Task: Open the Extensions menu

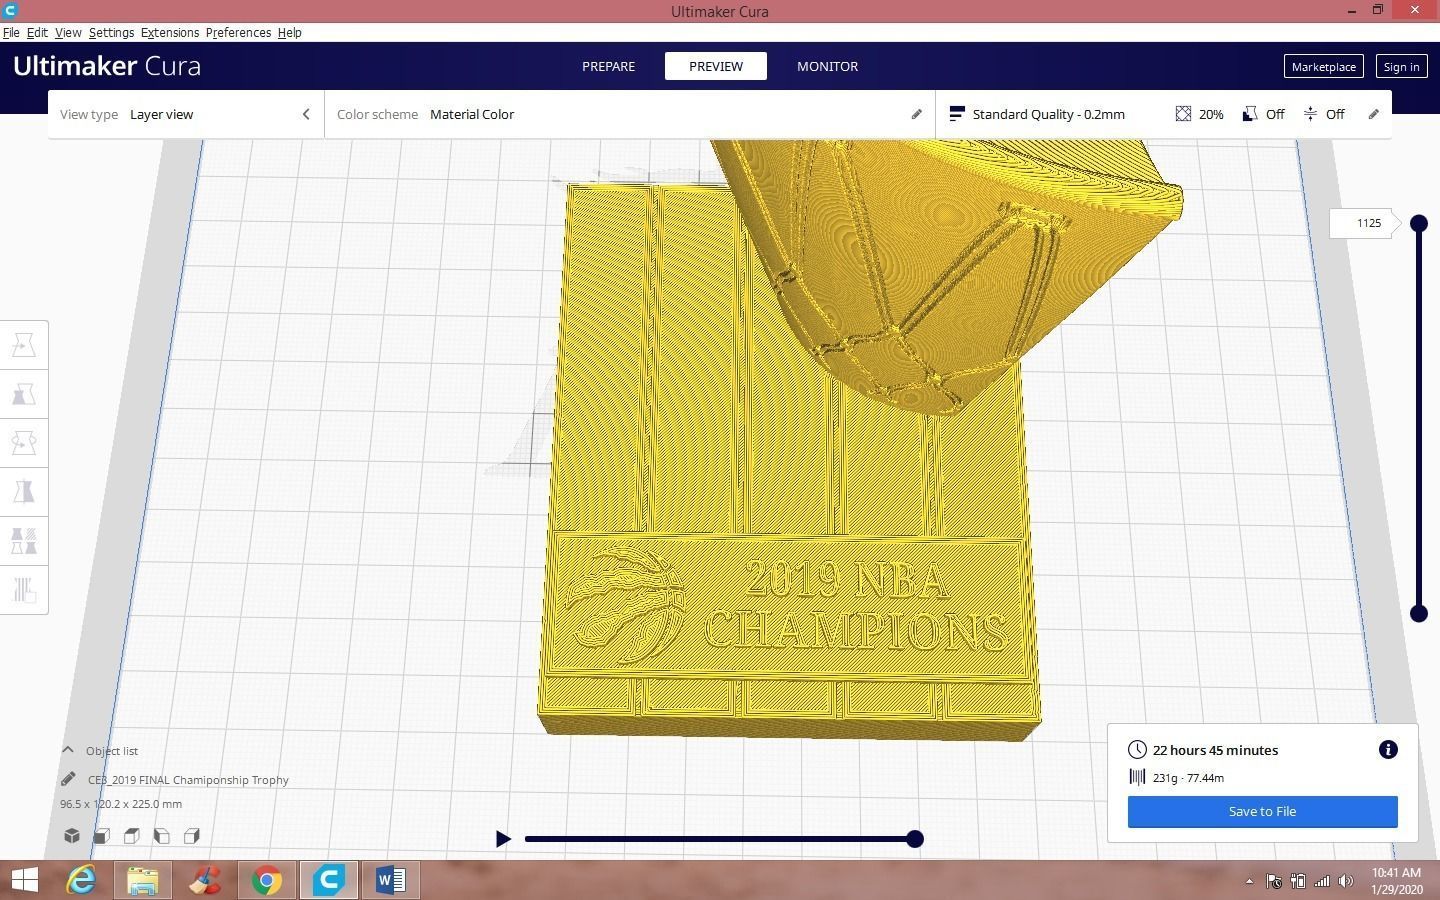Action: click(170, 32)
